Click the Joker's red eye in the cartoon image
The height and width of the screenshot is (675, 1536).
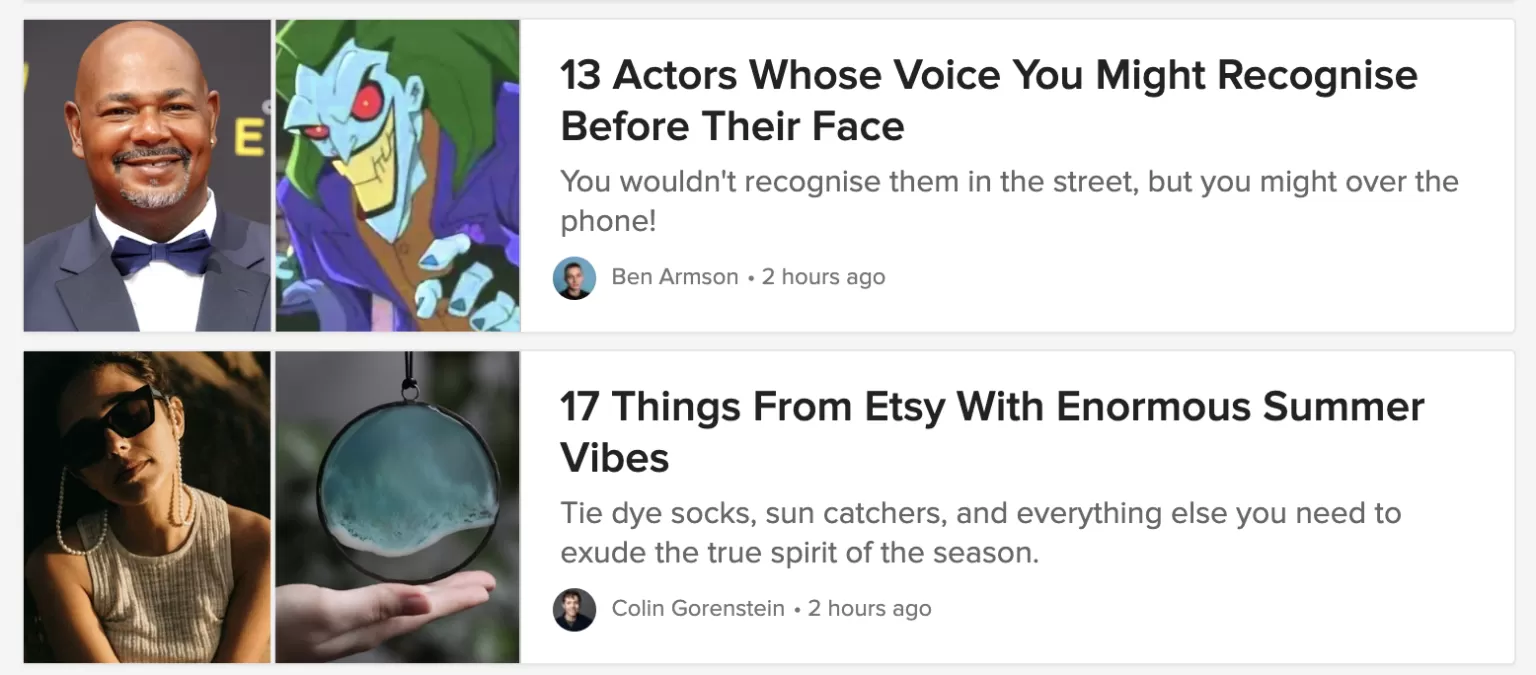(367, 100)
